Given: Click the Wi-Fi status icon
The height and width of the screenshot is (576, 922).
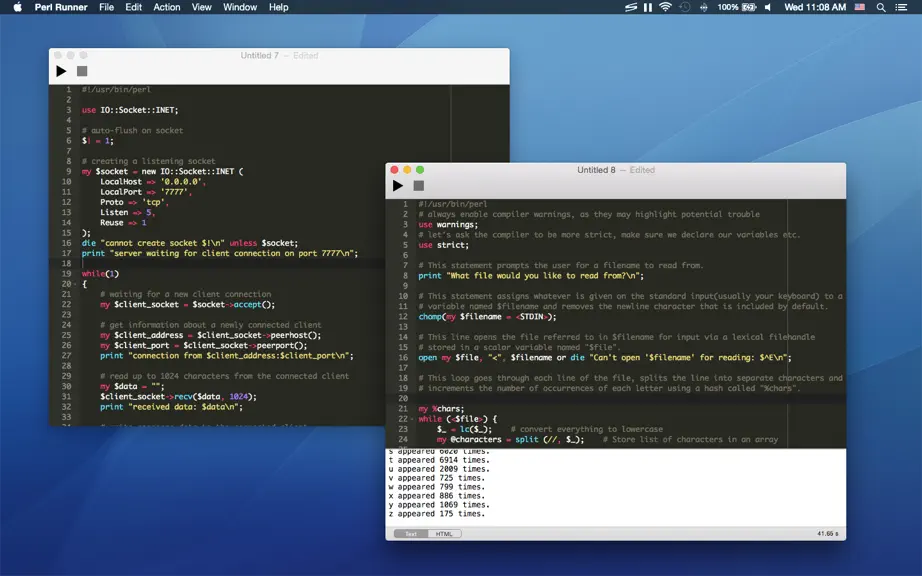Looking at the screenshot, I should [666, 7].
